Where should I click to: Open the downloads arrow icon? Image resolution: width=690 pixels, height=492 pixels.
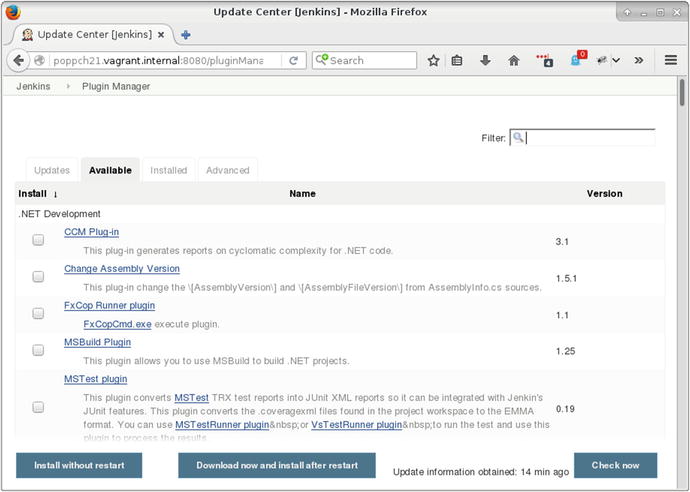coord(485,60)
